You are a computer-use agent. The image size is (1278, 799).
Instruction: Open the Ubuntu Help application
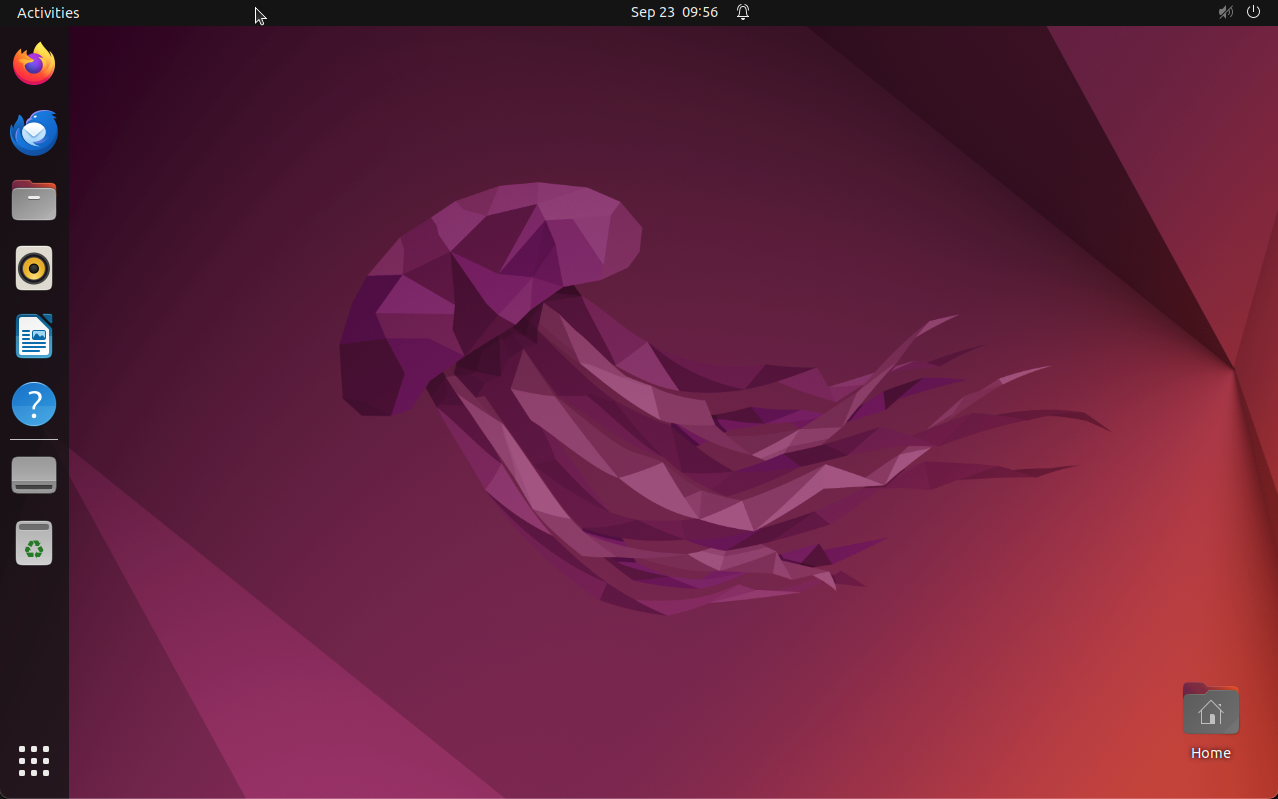[33, 403]
